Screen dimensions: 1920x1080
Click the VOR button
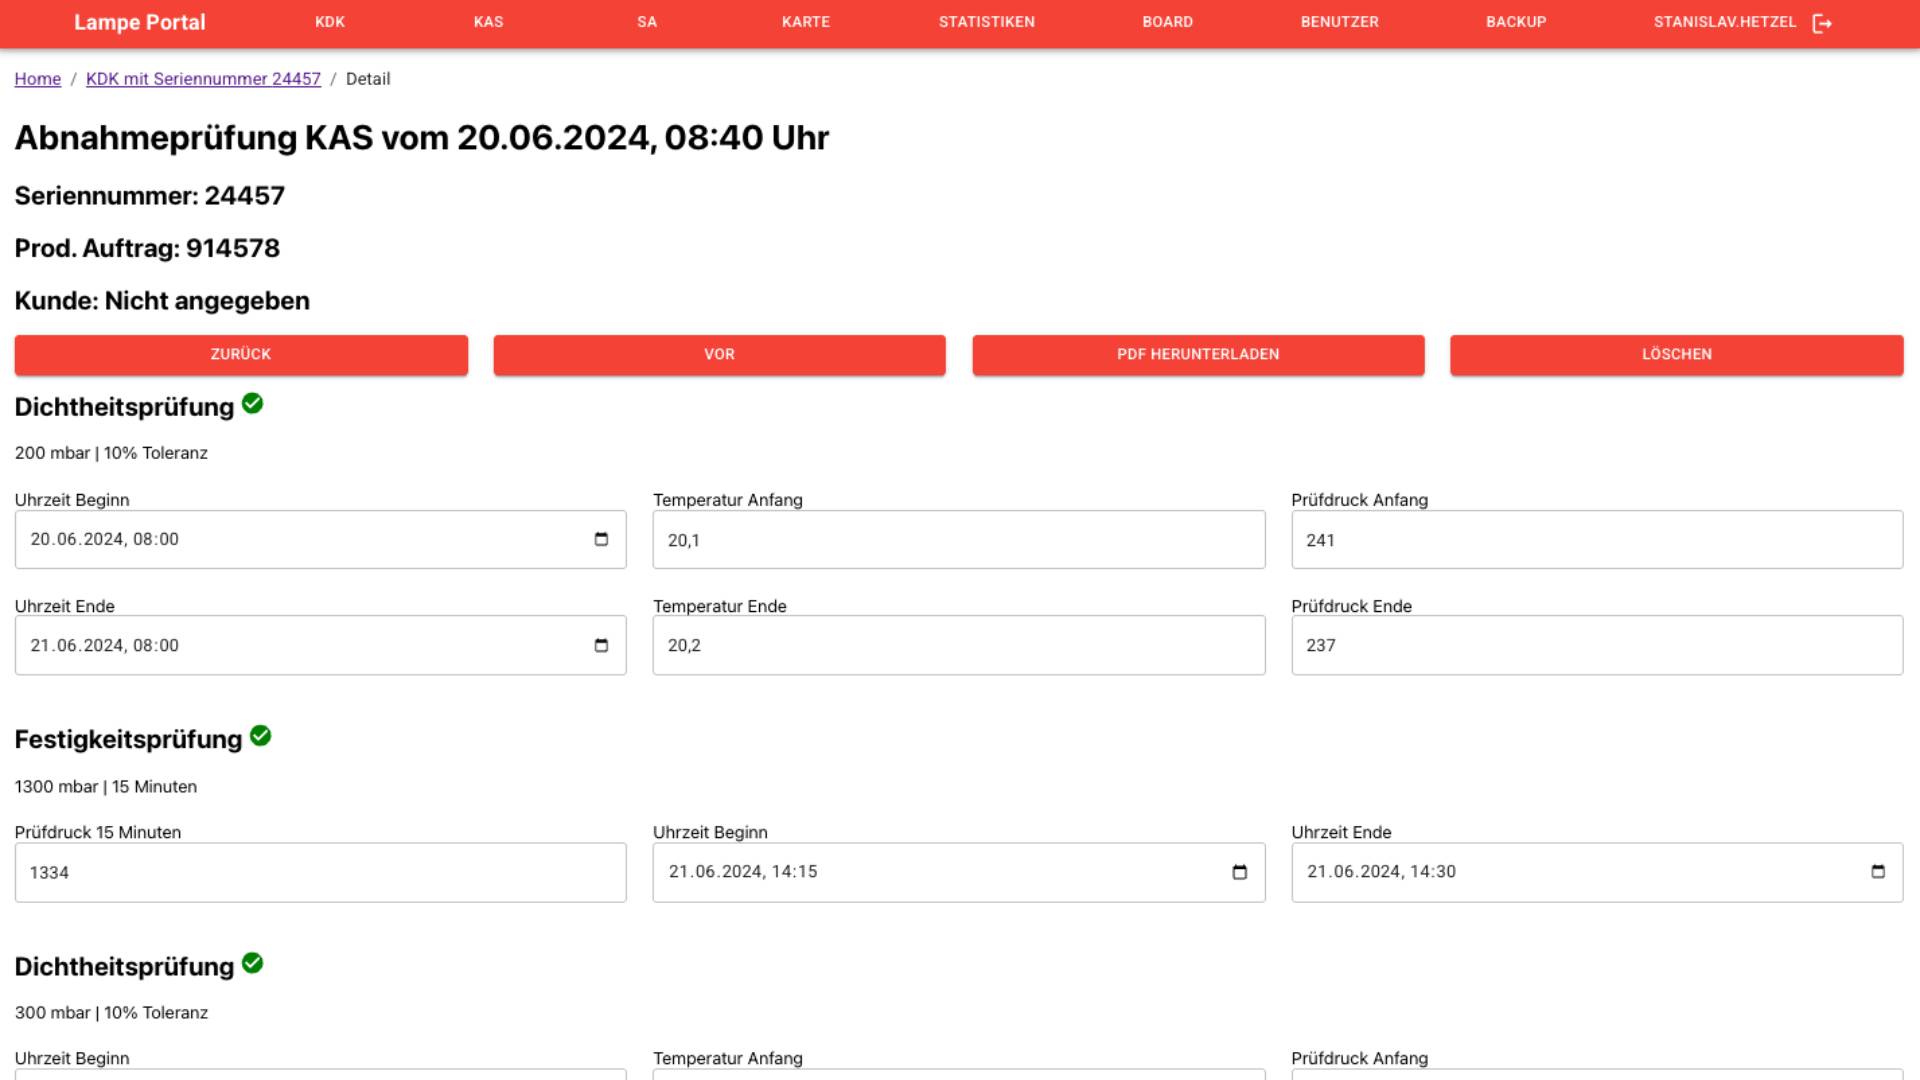[x=718, y=354]
